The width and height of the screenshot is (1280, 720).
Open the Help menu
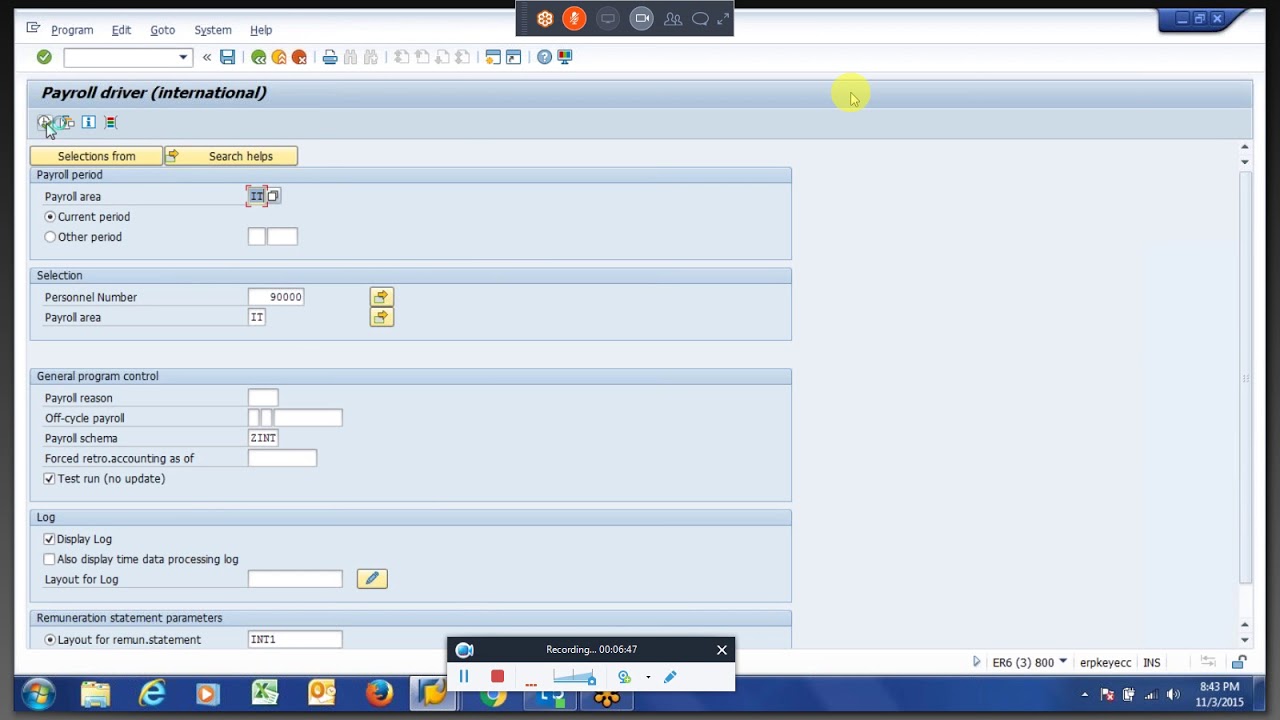point(261,30)
